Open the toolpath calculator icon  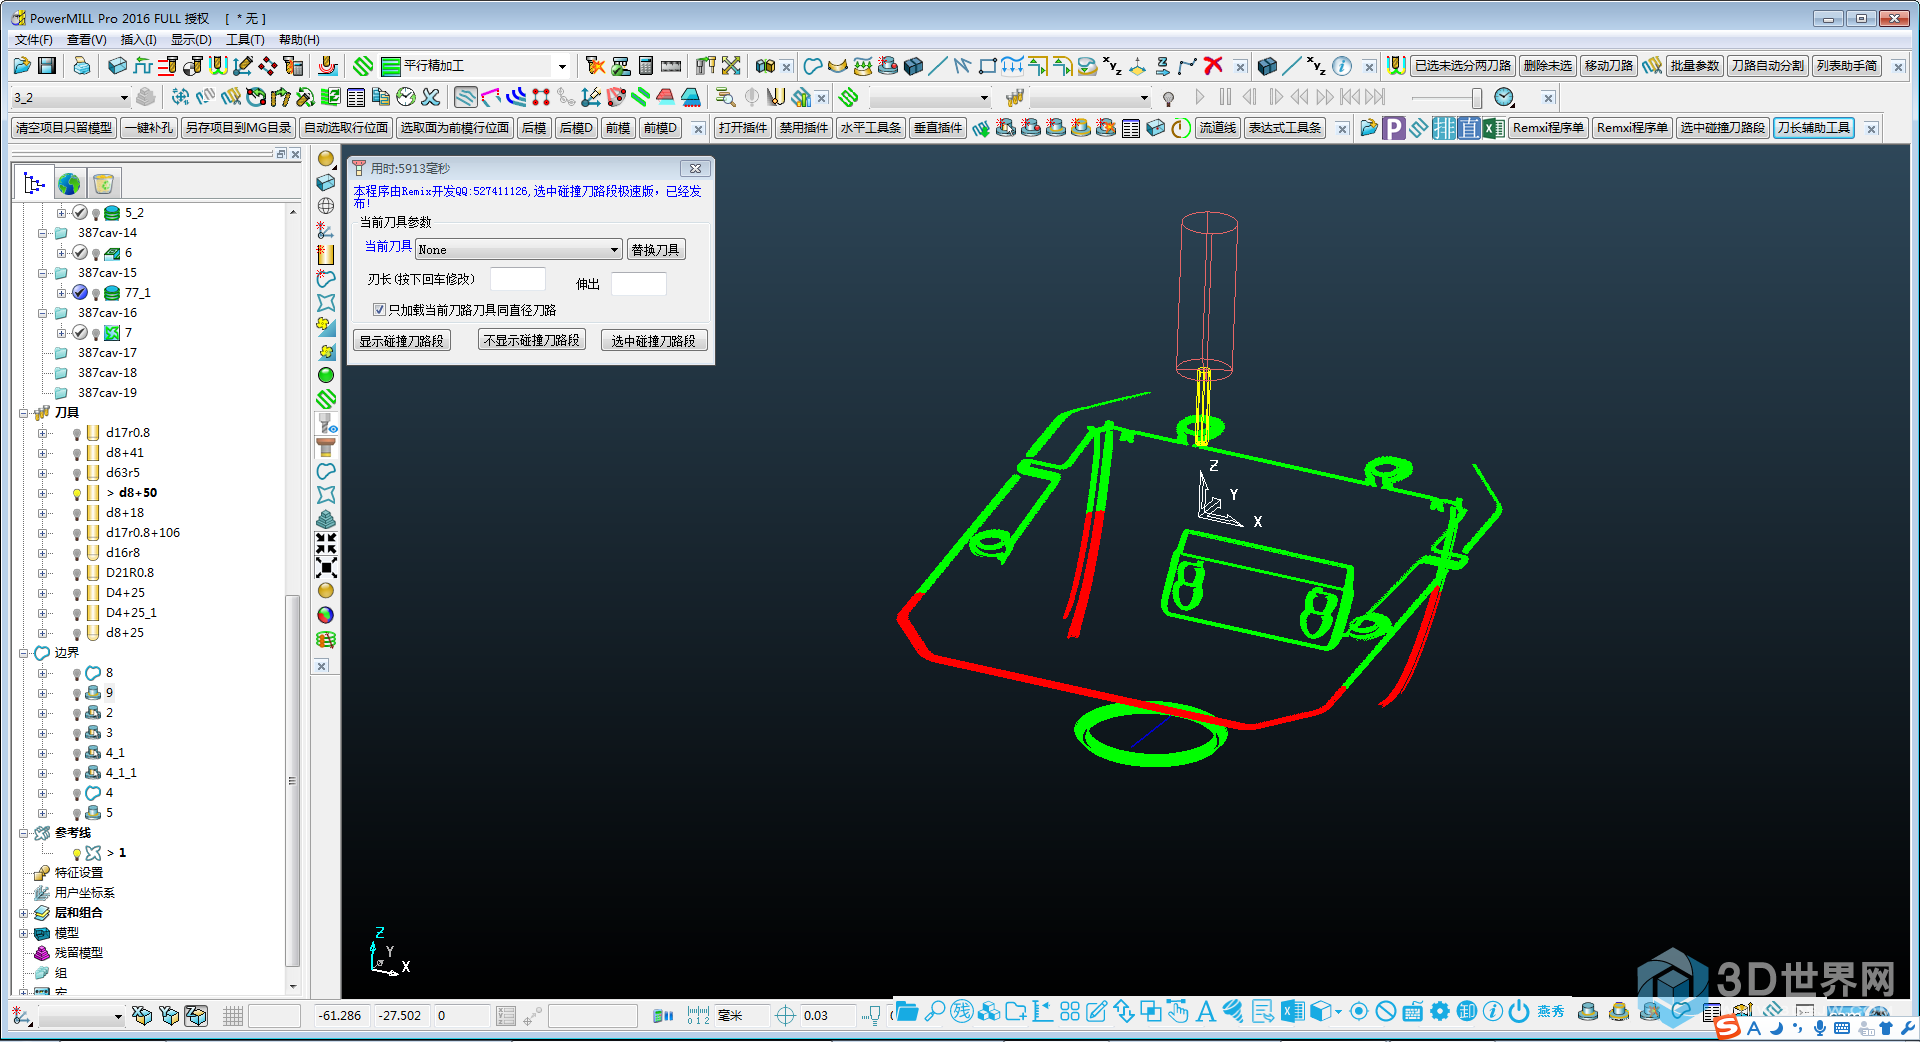tap(646, 66)
